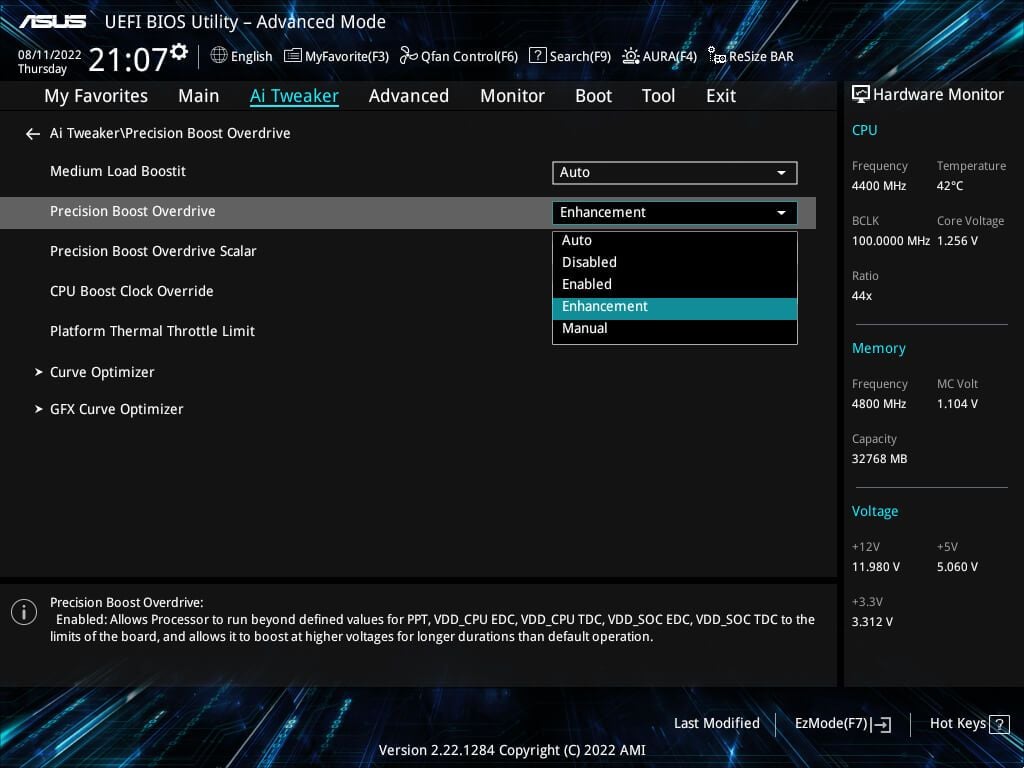Open the My Favorites tab
Image resolution: width=1024 pixels, height=768 pixels.
(x=96, y=96)
